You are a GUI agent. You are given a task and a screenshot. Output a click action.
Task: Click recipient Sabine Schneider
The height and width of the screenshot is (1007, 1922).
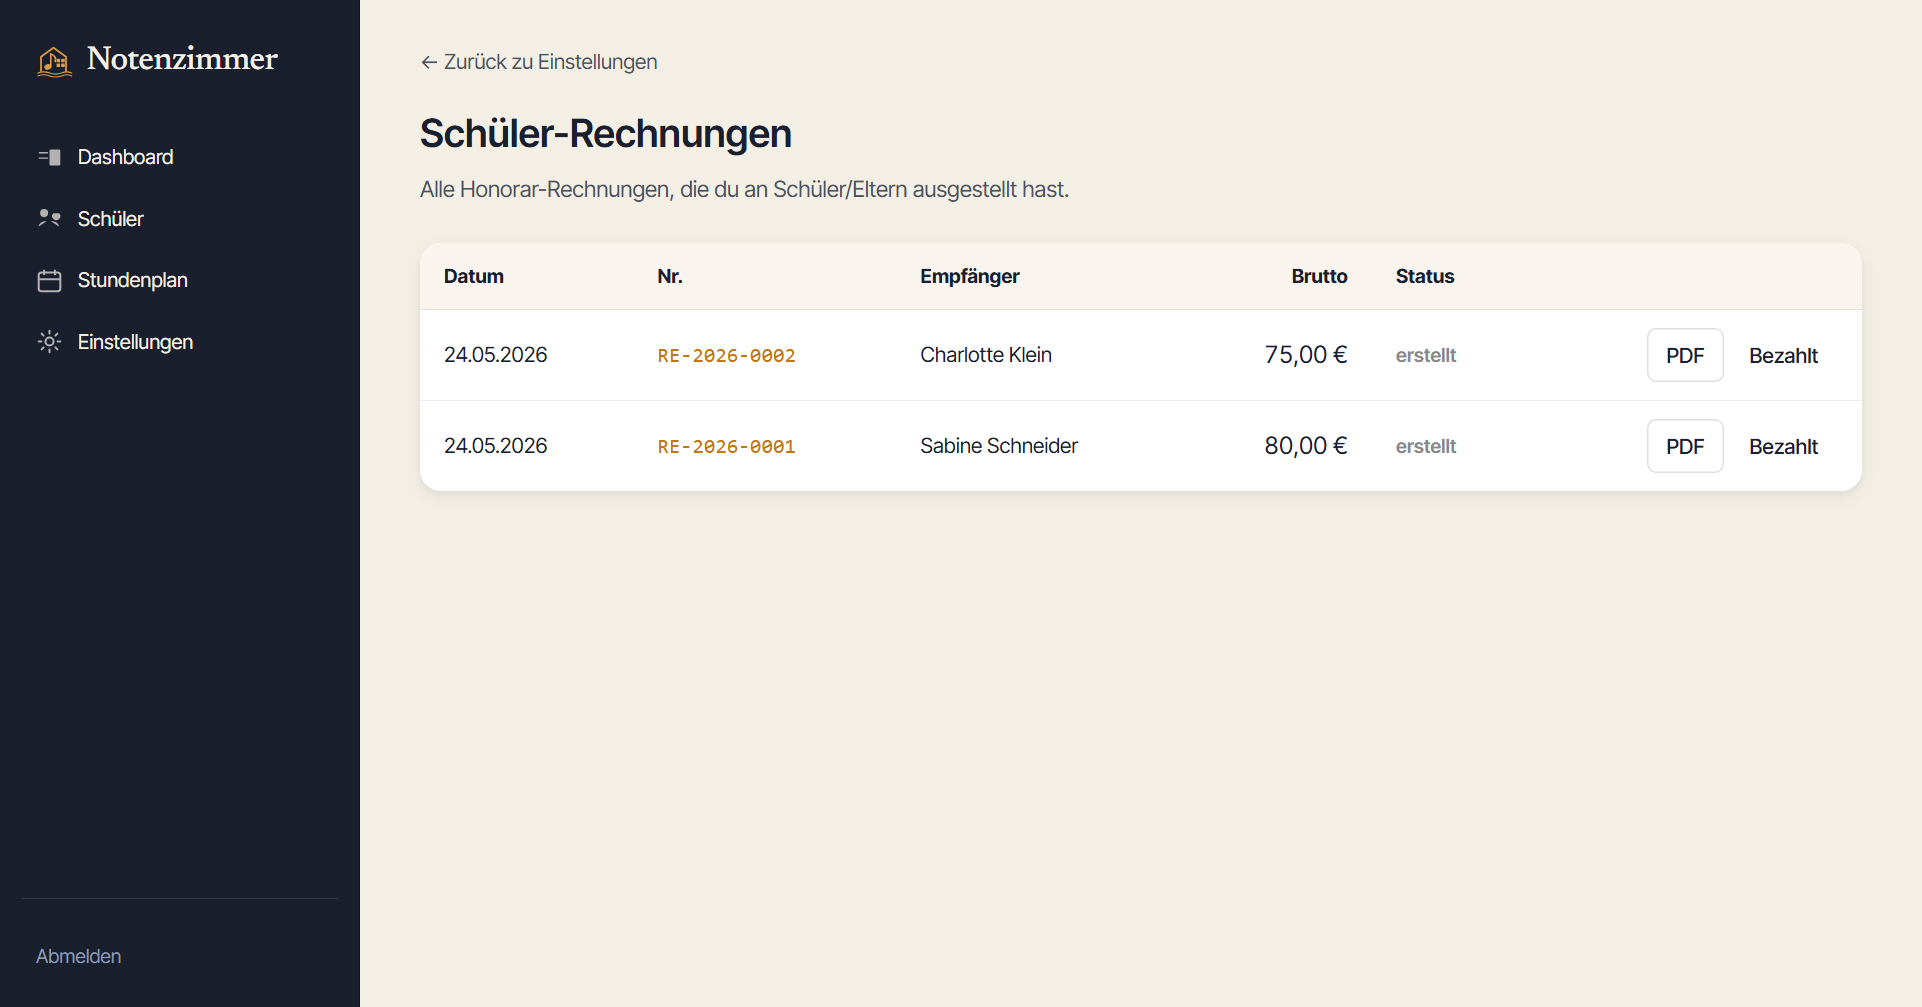tap(999, 446)
